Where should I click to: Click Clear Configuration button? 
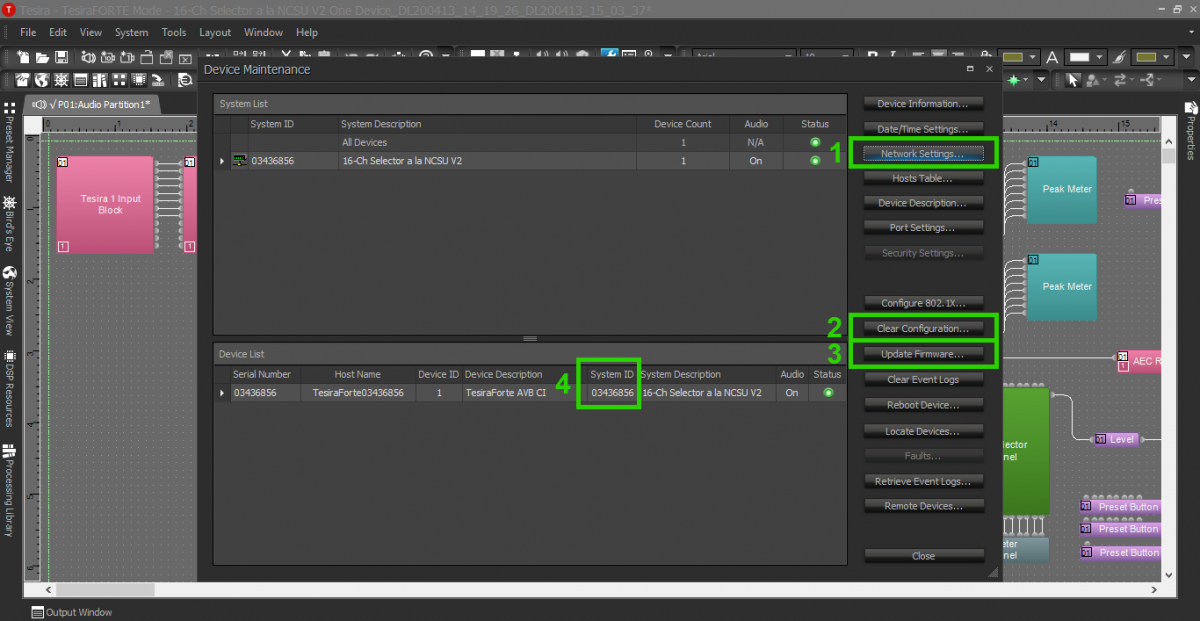pos(923,329)
